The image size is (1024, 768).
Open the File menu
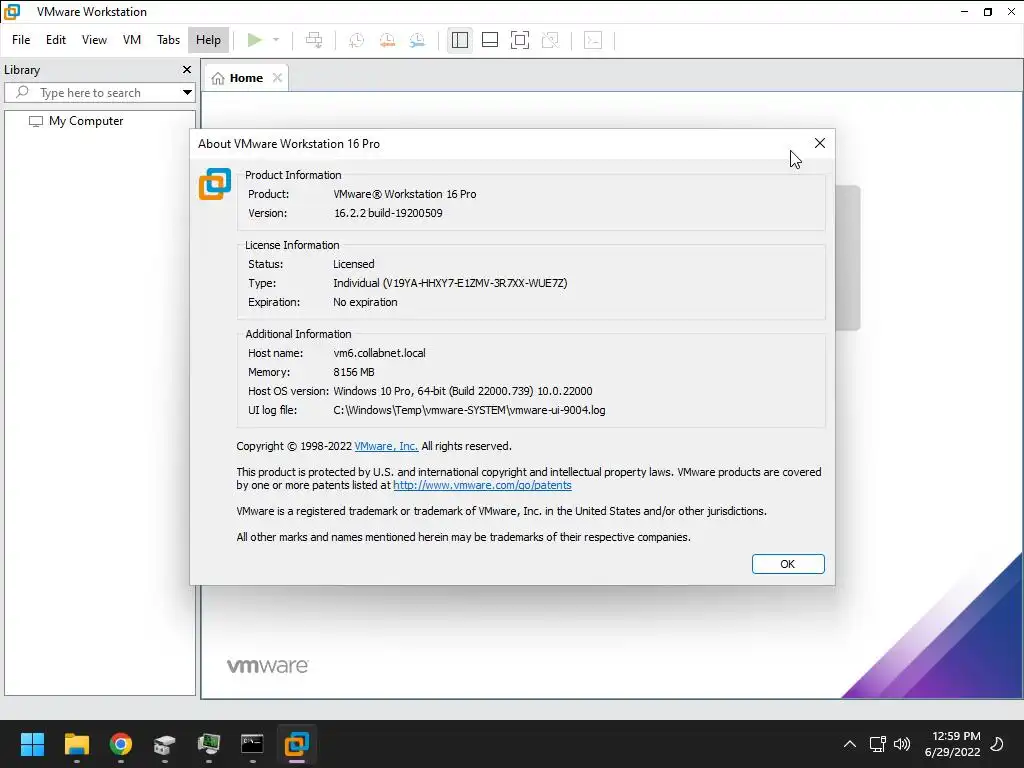click(x=21, y=40)
